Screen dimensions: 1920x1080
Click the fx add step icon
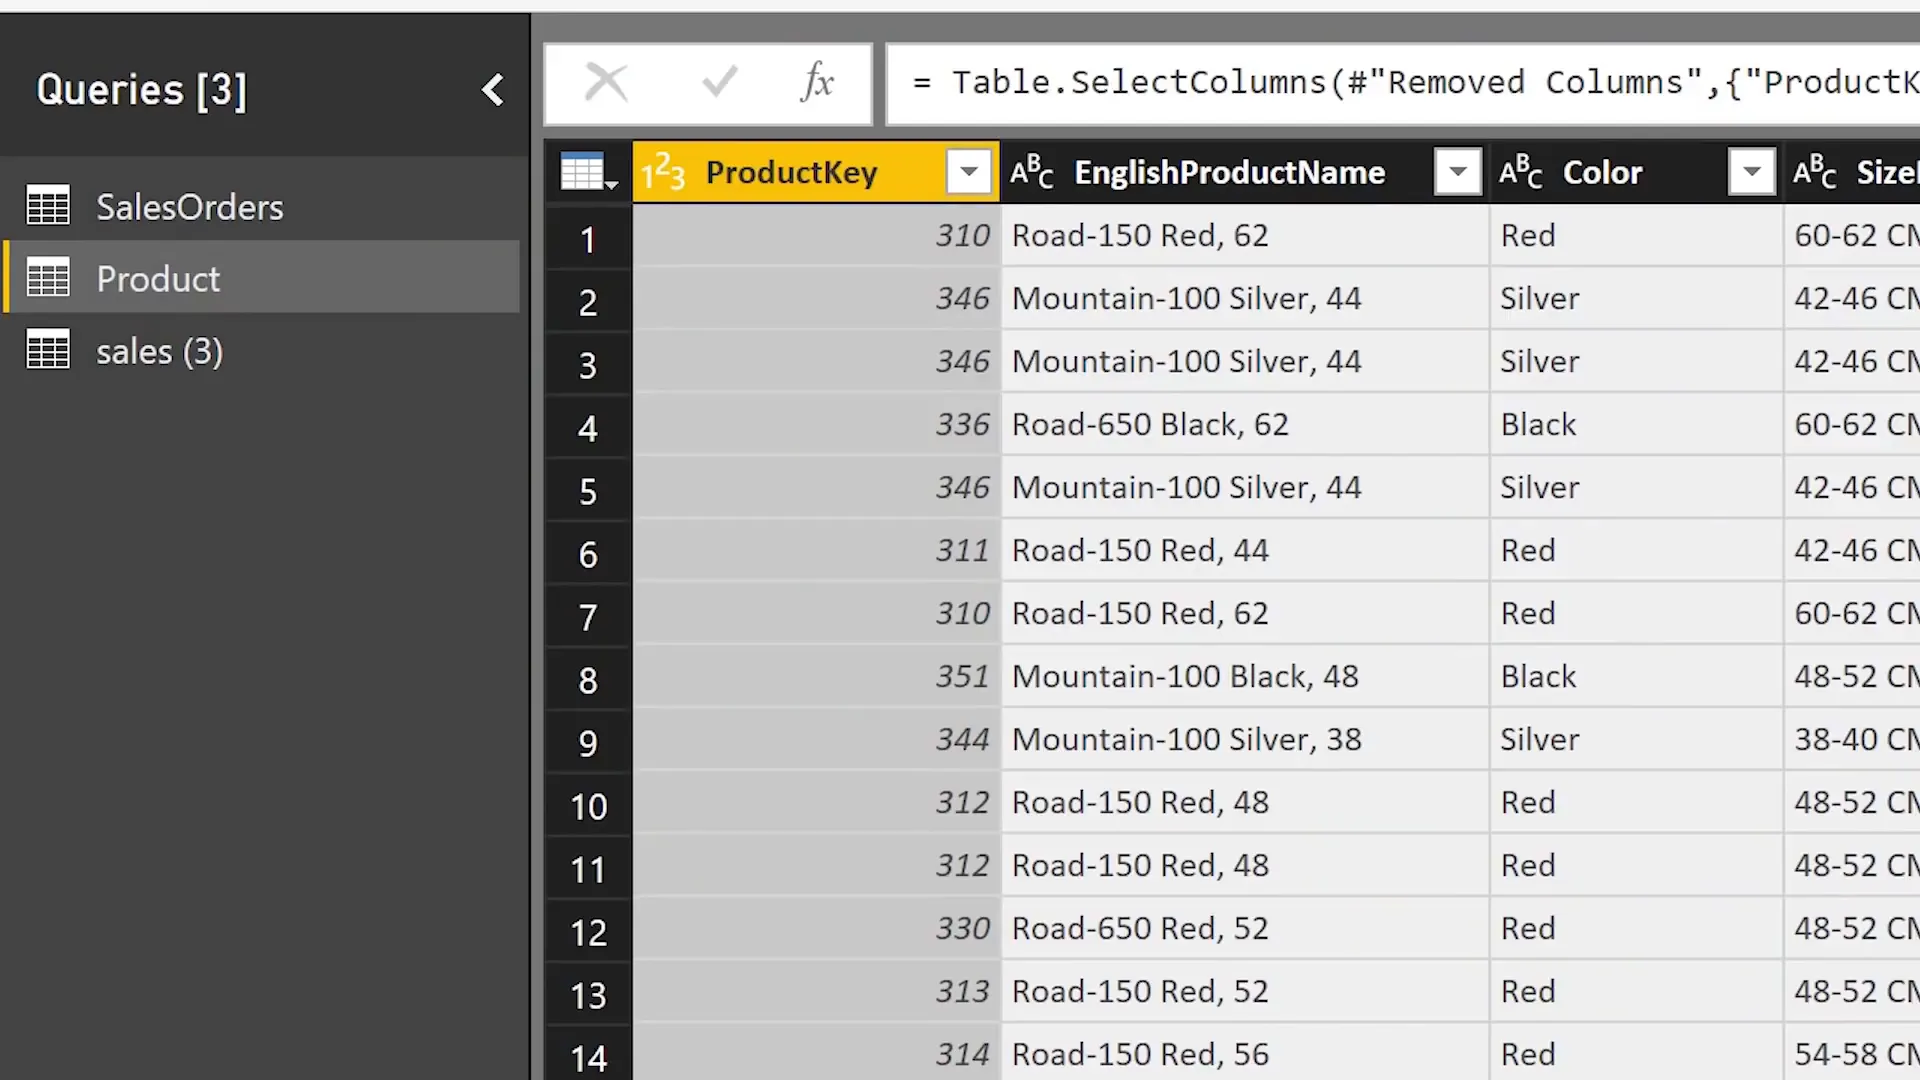click(x=817, y=83)
